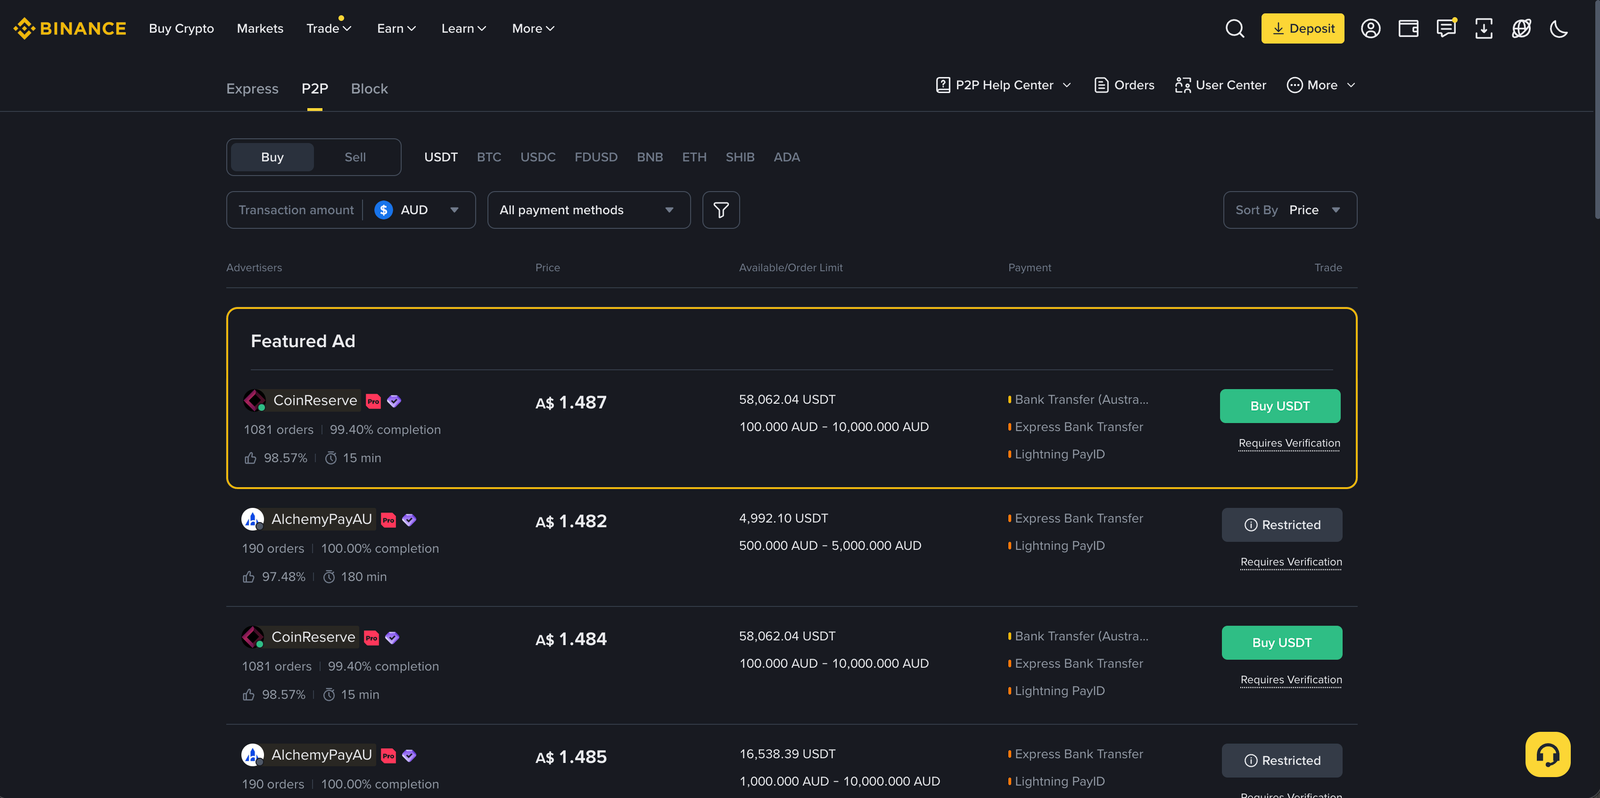
Task: Open the user profile icon
Action: pos(1371,28)
